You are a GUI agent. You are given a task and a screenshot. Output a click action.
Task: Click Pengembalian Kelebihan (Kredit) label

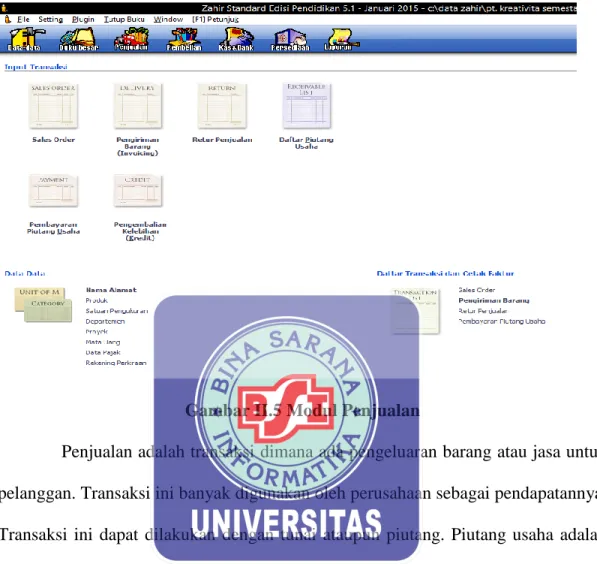tap(140, 231)
